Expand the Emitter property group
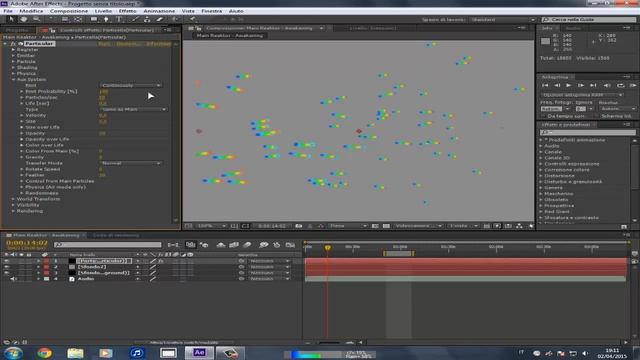The height and width of the screenshot is (360, 640). [x=13, y=56]
